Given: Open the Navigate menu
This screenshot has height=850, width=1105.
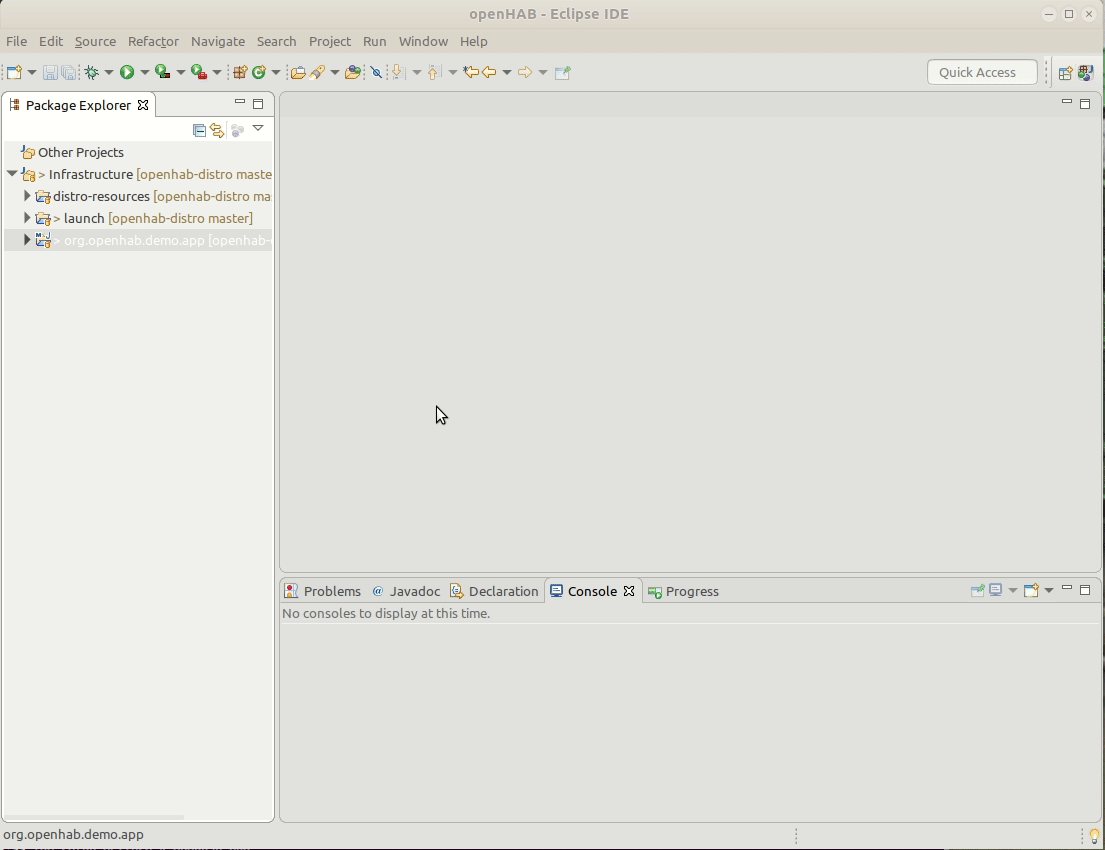Looking at the screenshot, I should [x=218, y=41].
